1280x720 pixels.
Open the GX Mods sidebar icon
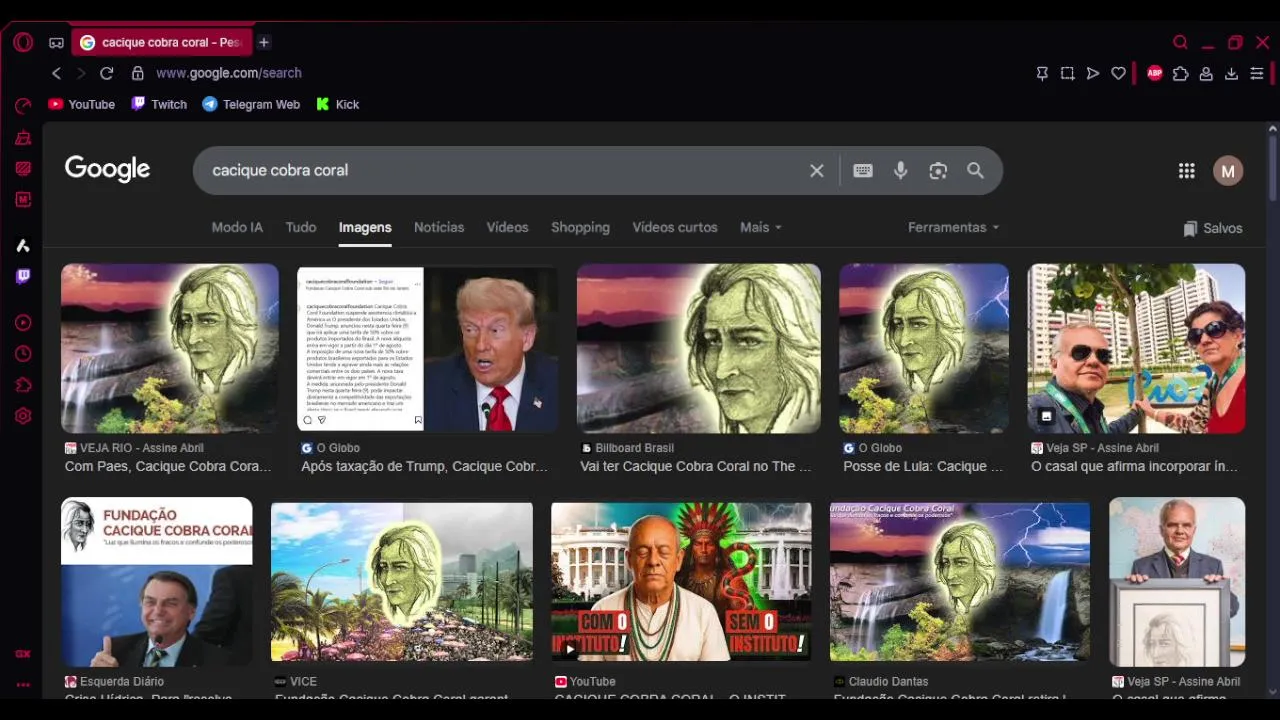click(23, 199)
